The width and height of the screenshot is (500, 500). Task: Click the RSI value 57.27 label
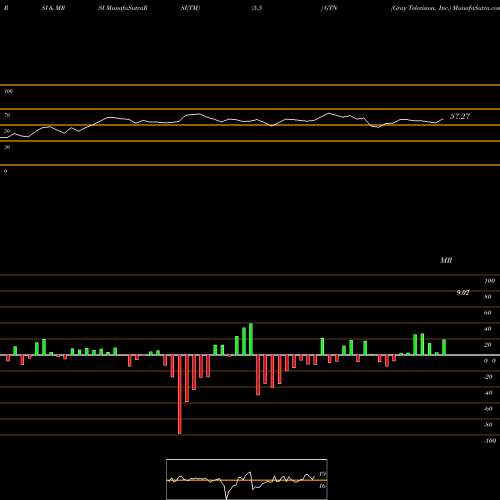tap(460, 116)
